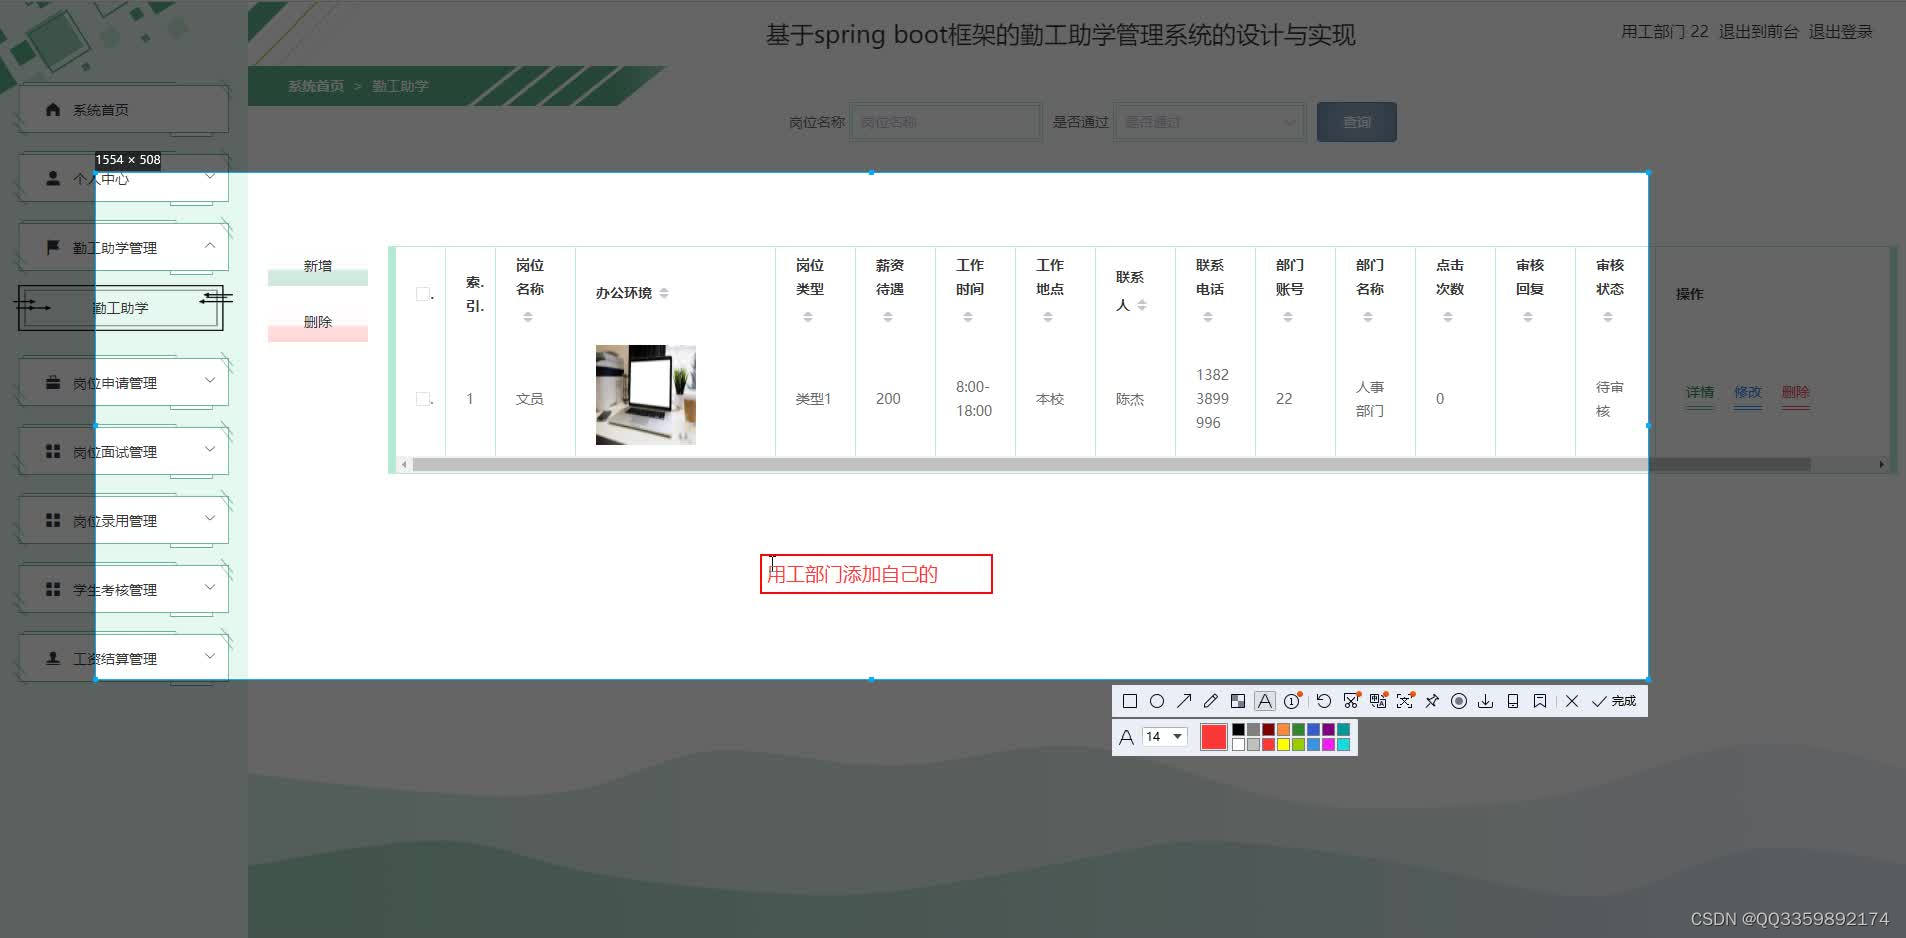Select the arrow annotation tool
1906x938 pixels.
(1184, 701)
